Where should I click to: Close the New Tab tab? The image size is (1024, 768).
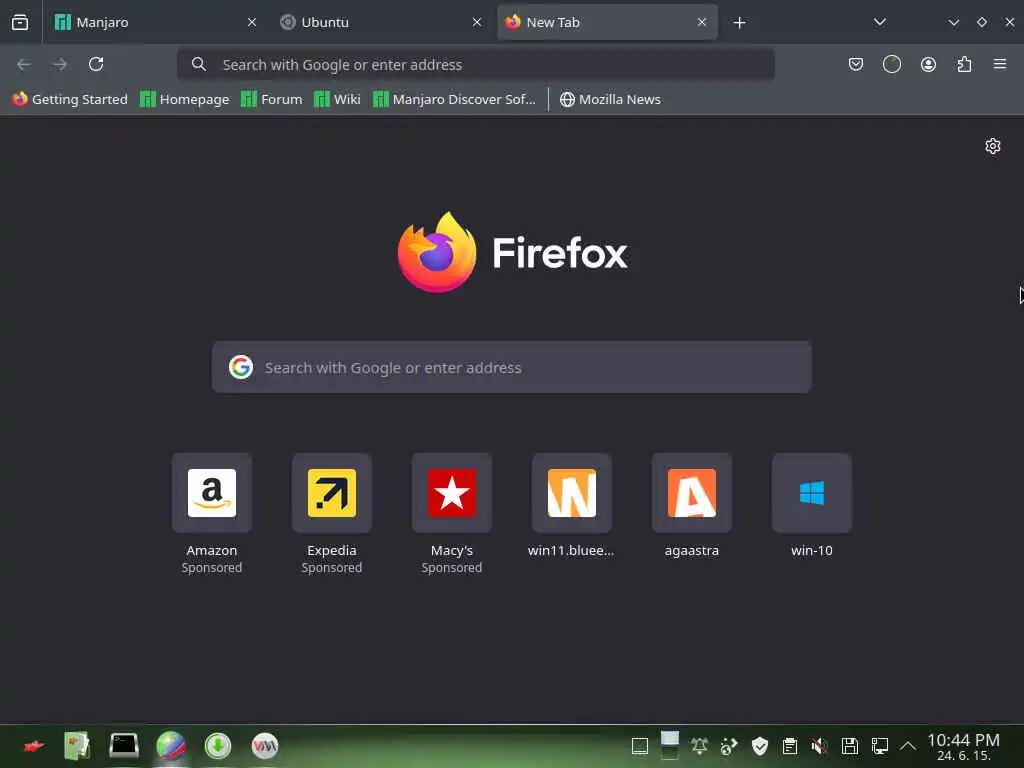coord(701,22)
